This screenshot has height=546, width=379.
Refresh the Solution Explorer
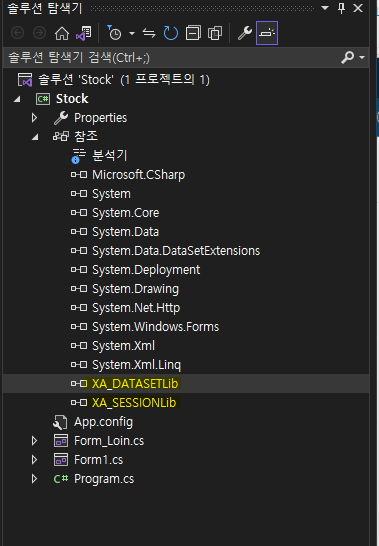171,33
